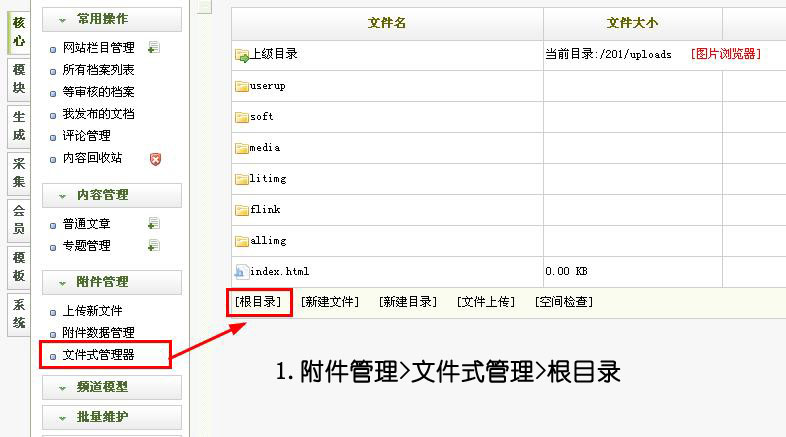This screenshot has height=437, width=786.
Task: Select 文件式管理器 in the sidebar
Action: pyautogui.click(x=98, y=354)
